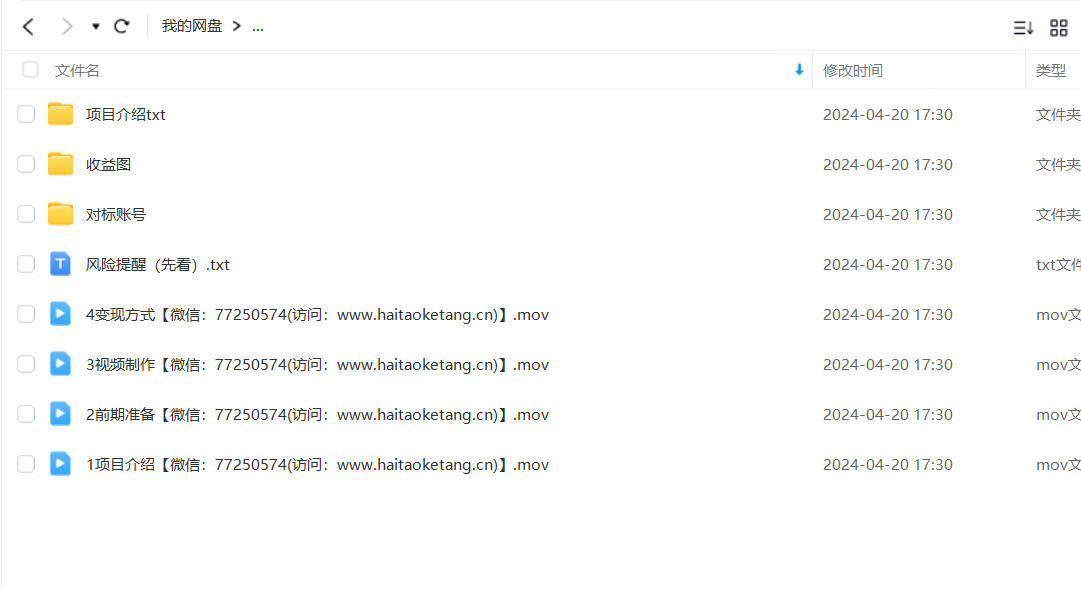Screen dimensions: 1081x589
Task: Check the box for 项目介绍txt folder
Action: [26, 114]
